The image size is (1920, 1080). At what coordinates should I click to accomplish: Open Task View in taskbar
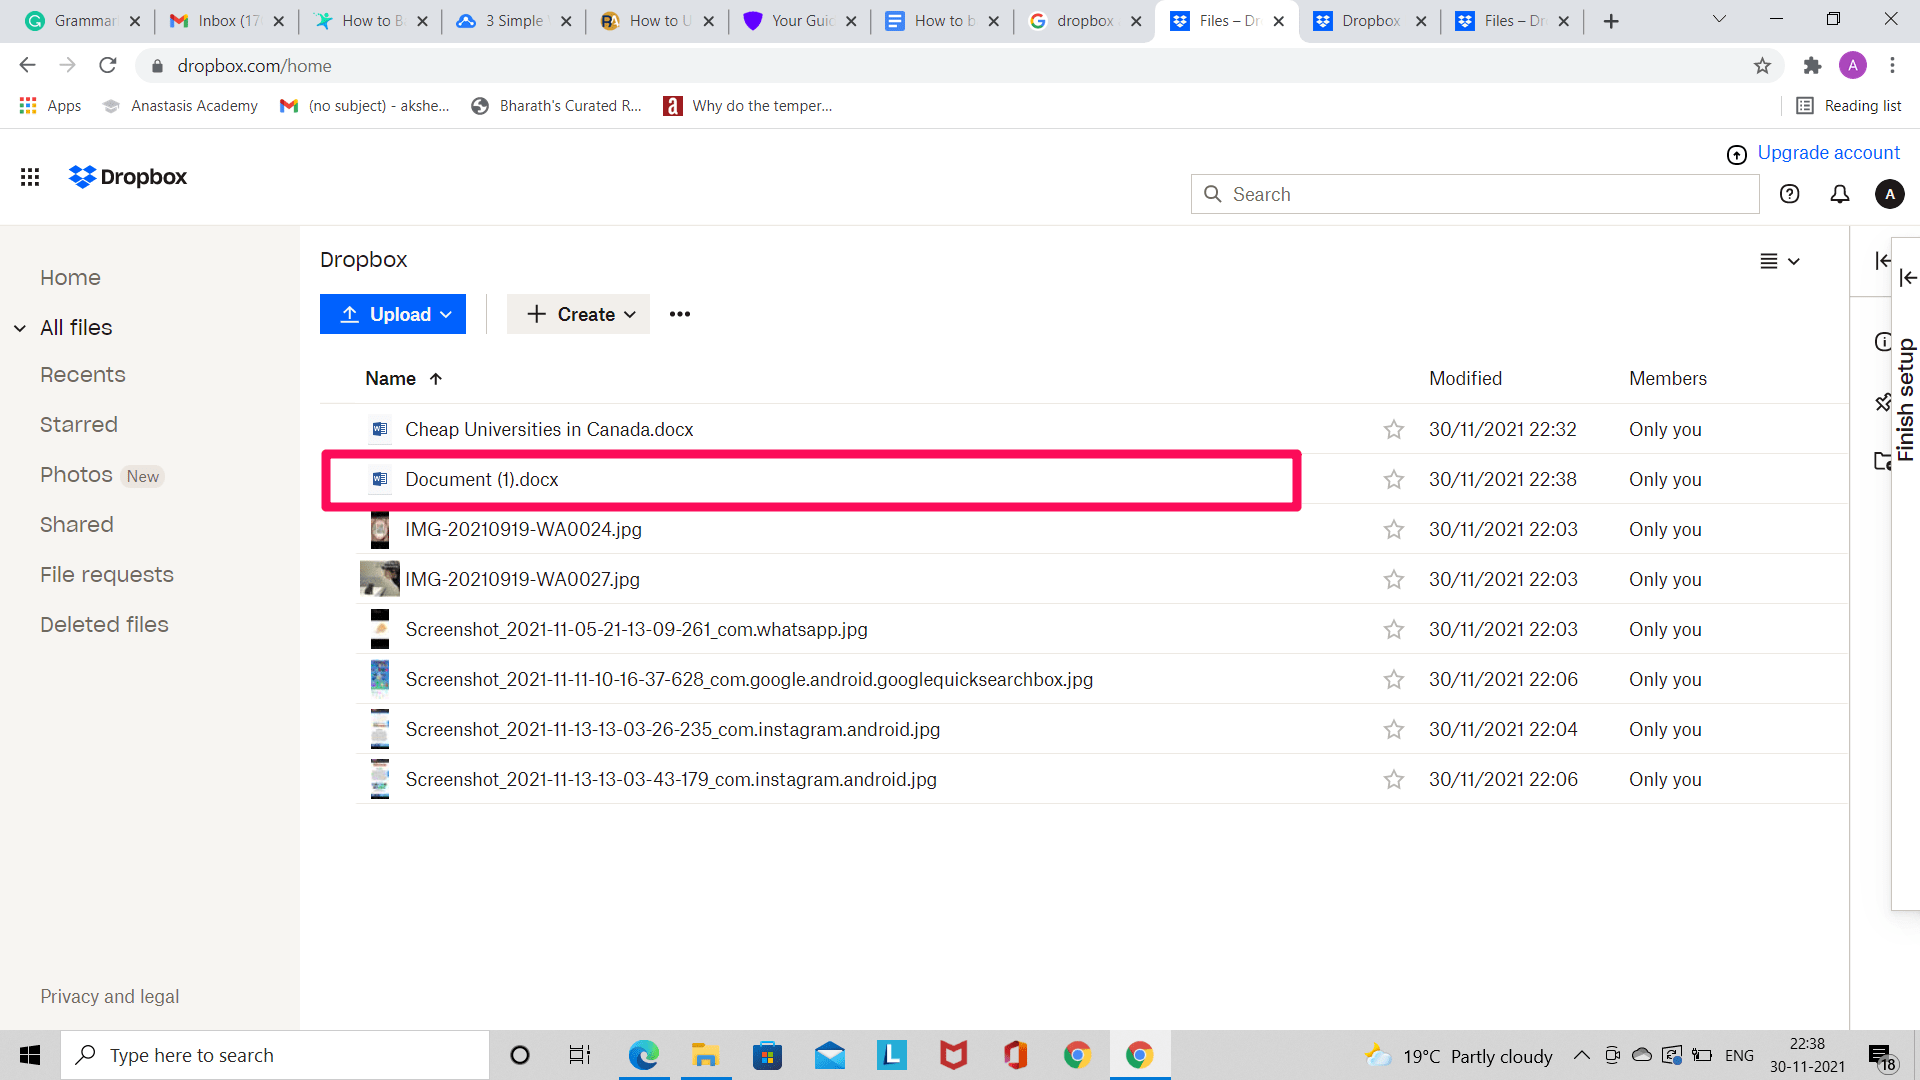pos(580,1055)
